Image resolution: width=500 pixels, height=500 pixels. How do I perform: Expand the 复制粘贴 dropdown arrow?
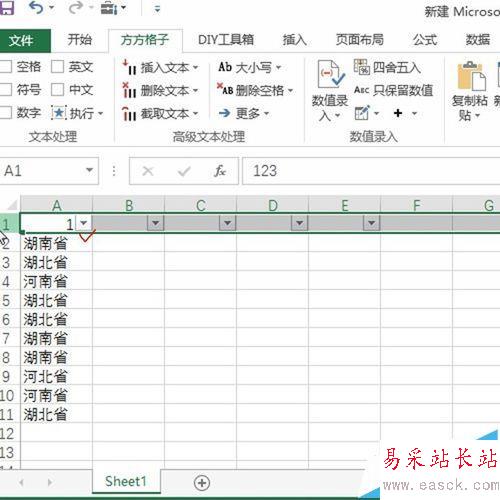[x=477, y=116]
